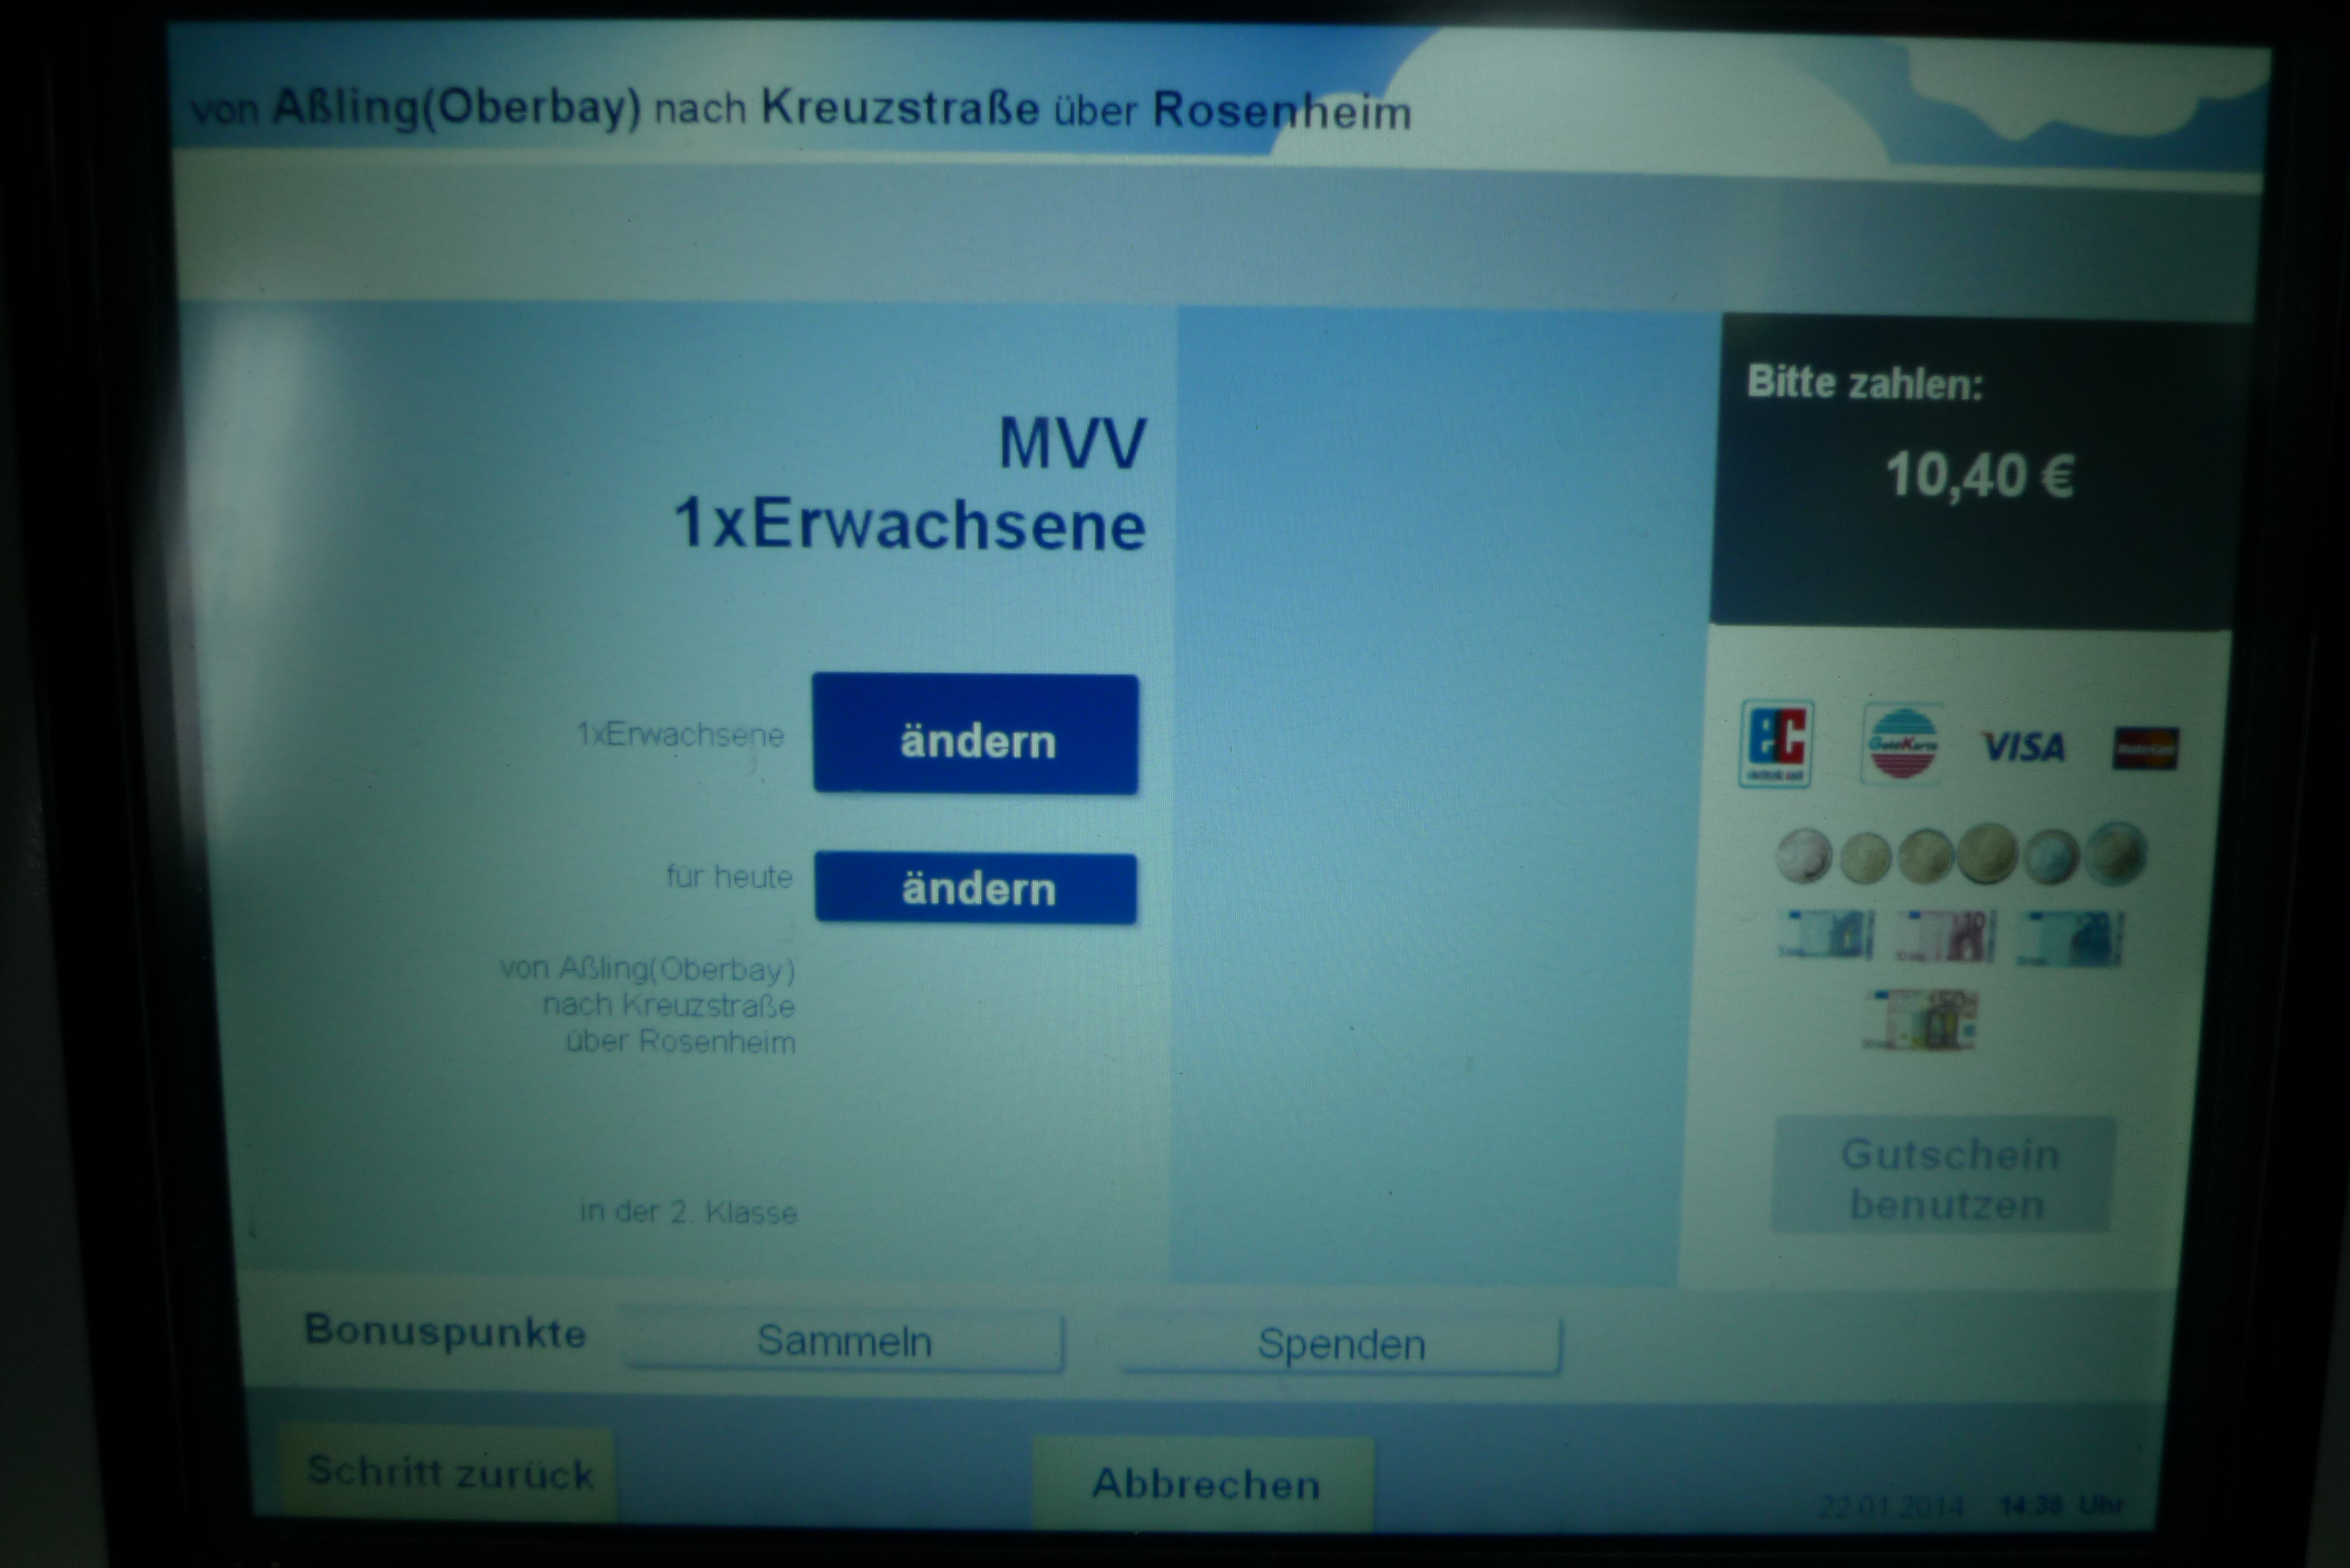Screen dimensions: 2350x1568
Task: Tap the MasterCard logo
Action: pyautogui.click(x=2145, y=749)
